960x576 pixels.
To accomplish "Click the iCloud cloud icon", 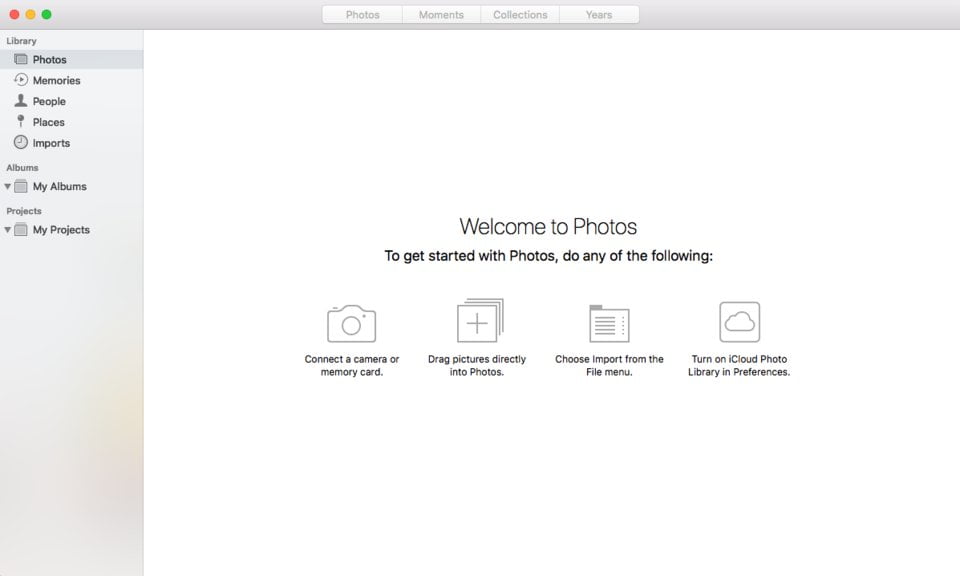I will click(x=740, y=321).
